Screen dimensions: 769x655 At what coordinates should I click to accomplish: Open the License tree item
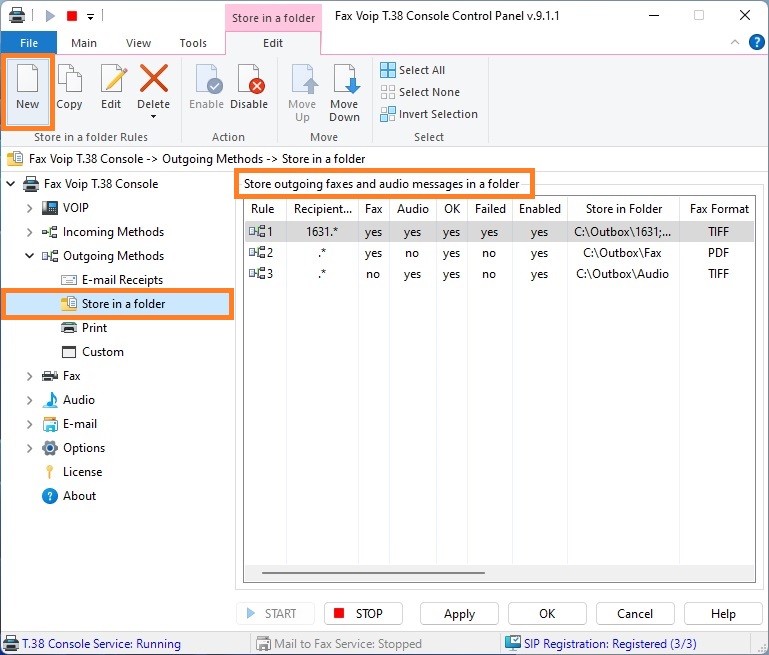[x=73, y=472]
